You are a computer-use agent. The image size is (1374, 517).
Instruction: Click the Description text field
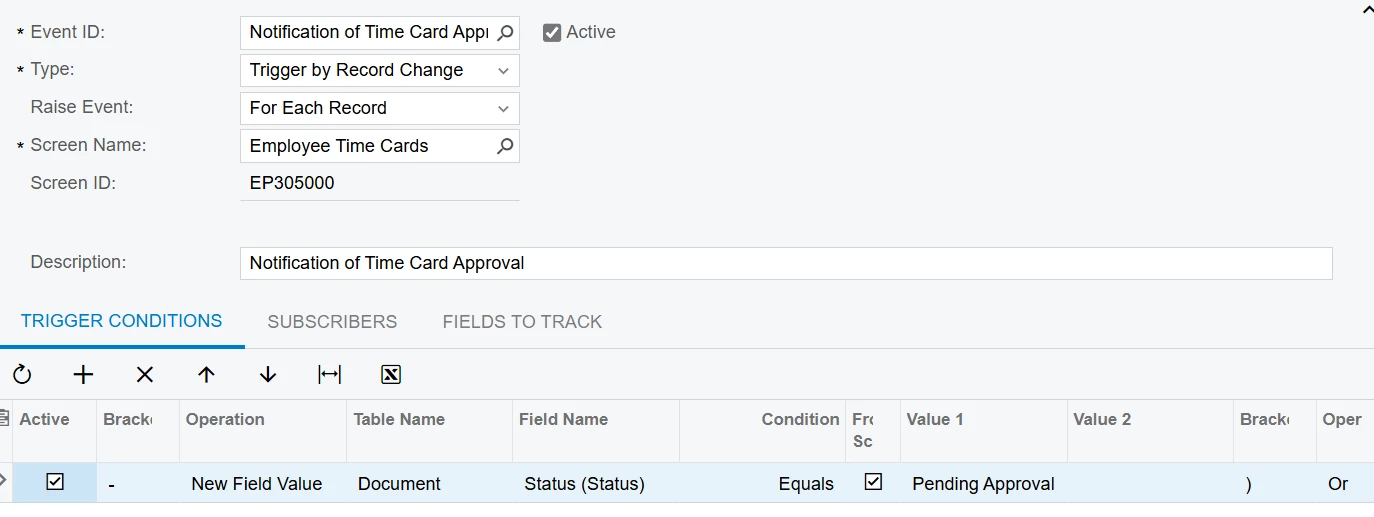pos(785,263)
